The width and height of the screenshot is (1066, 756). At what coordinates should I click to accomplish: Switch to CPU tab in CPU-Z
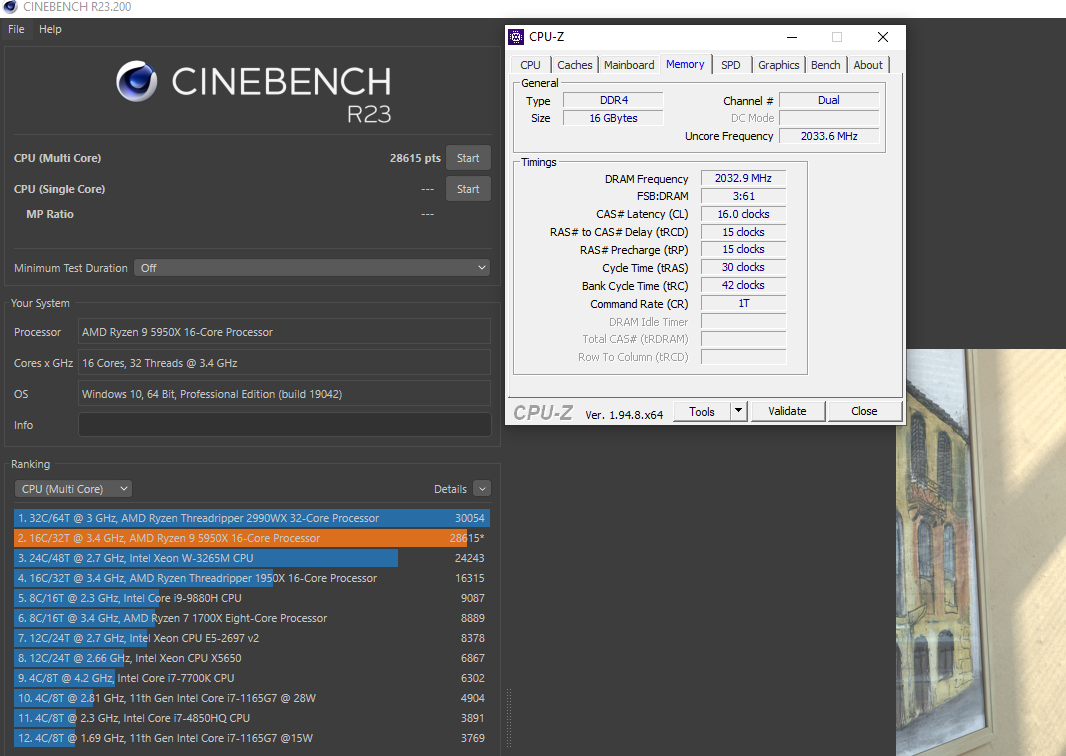(530, 65)
